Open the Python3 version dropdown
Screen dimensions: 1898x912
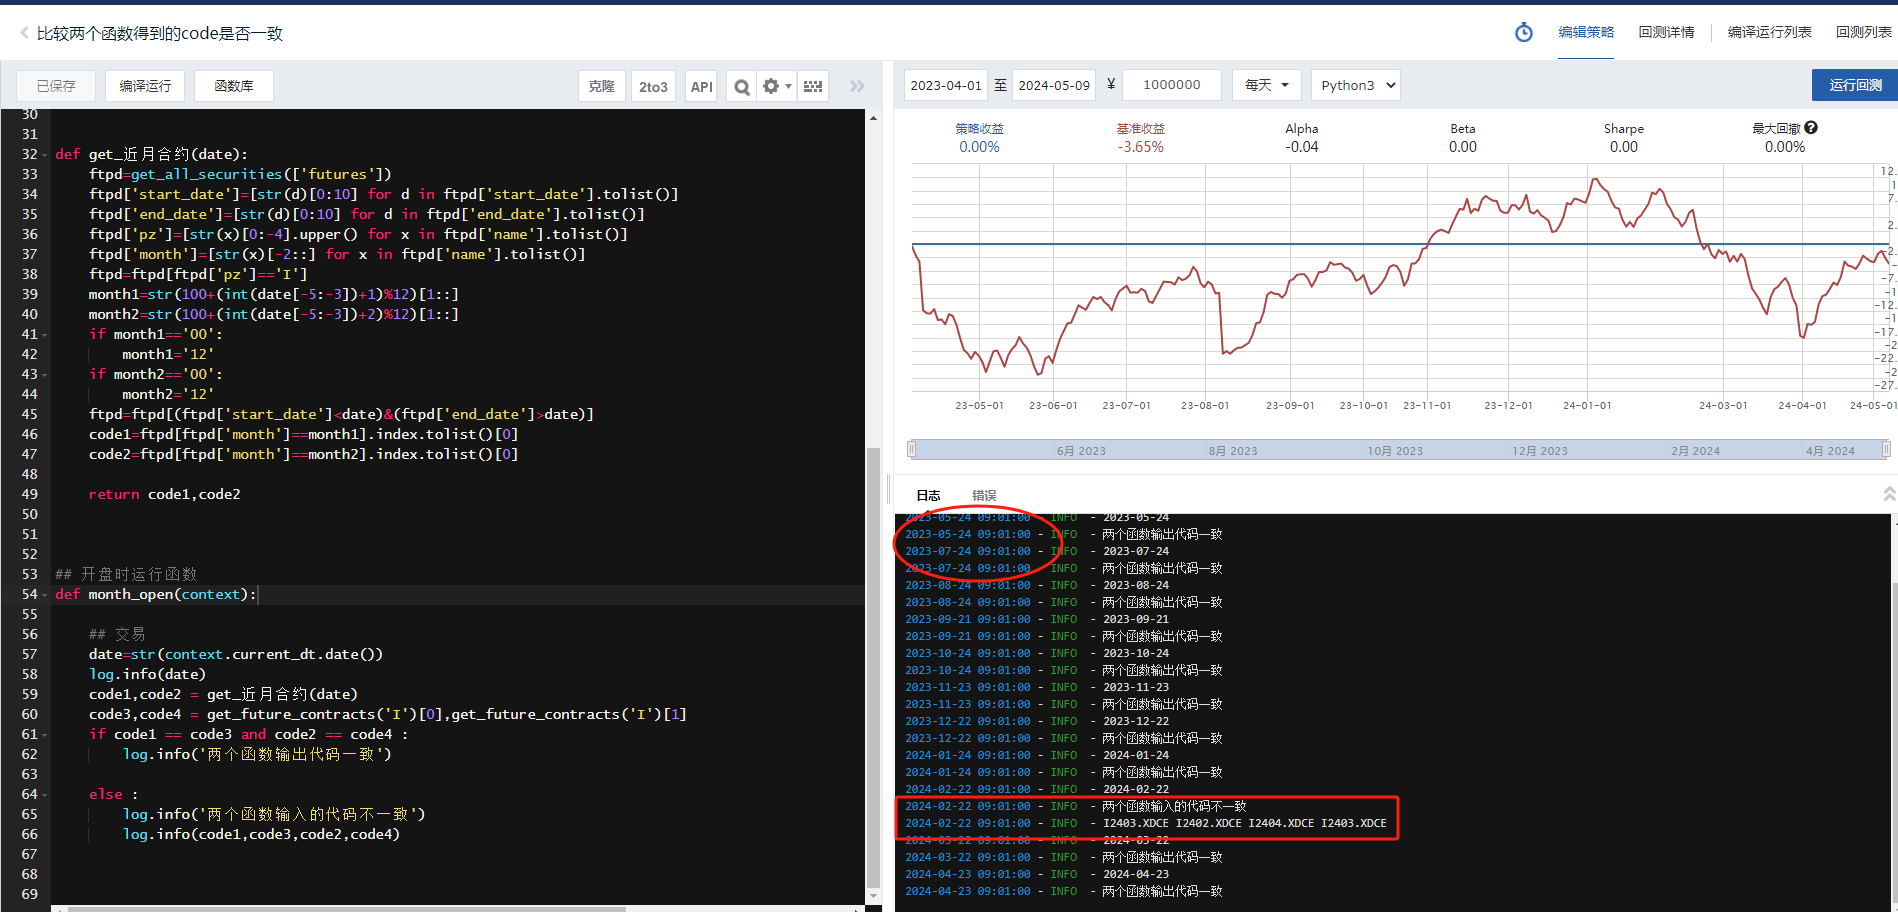coord(1356,85)
